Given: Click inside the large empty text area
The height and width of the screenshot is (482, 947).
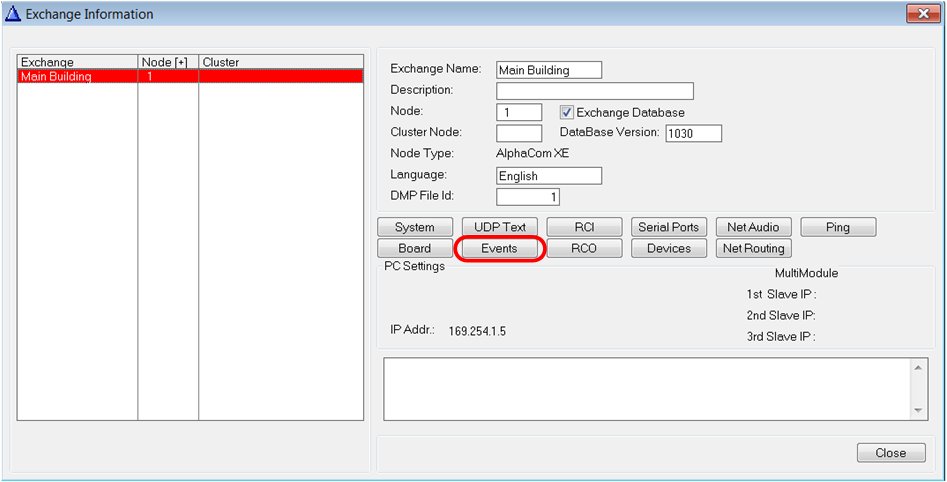Looking at the screenshot, I should click(x=647, y=389).
